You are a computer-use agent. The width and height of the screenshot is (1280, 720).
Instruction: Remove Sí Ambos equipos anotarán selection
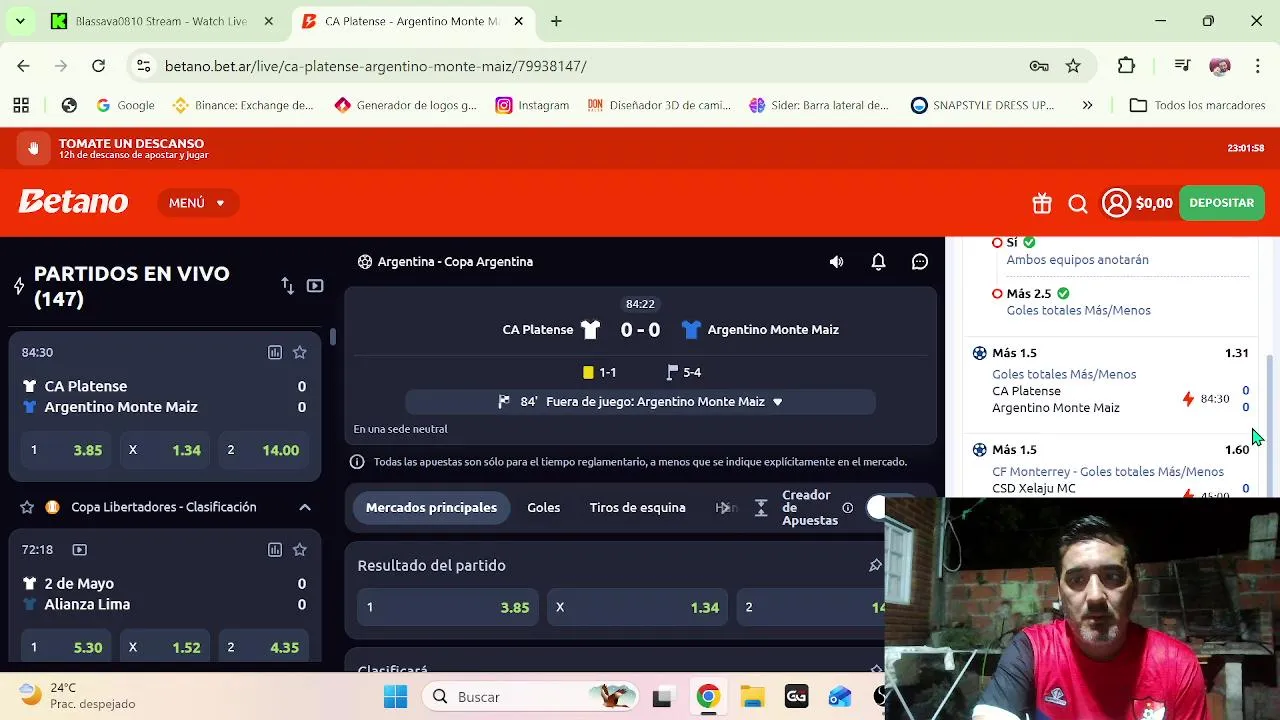(x=997, y=243)
